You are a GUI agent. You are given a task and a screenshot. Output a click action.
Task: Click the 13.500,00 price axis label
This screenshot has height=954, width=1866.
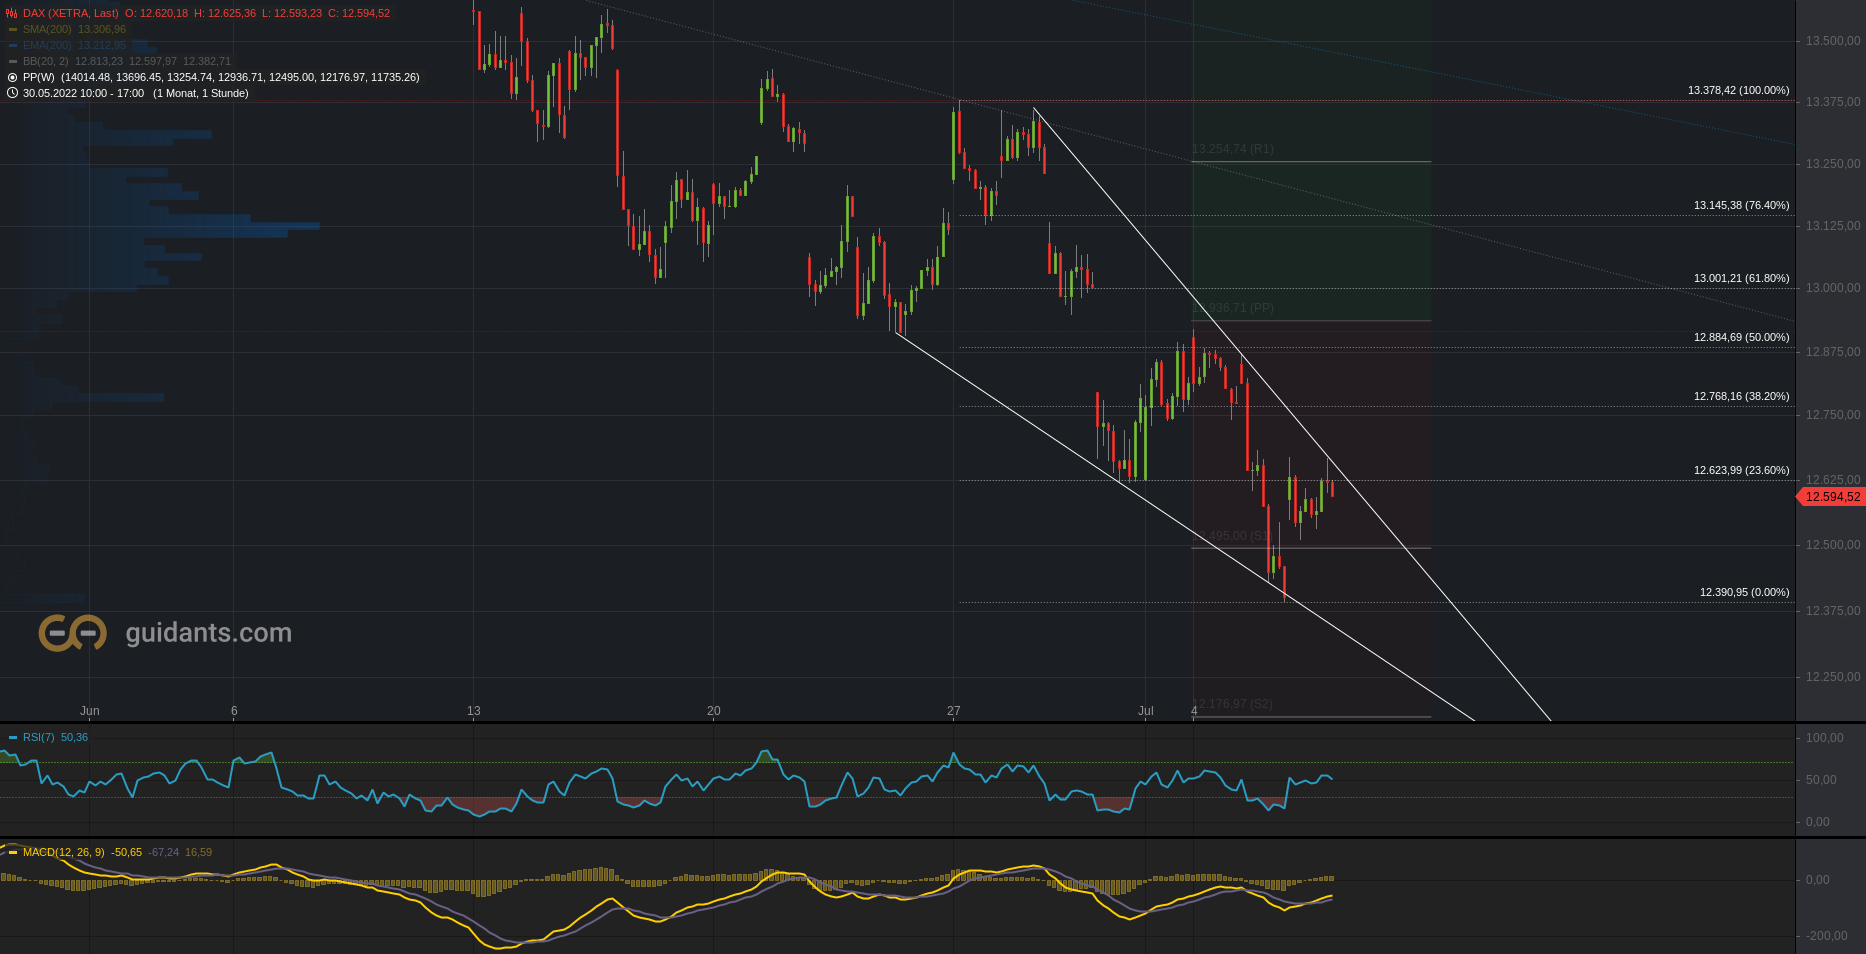tap(1833, 41)
